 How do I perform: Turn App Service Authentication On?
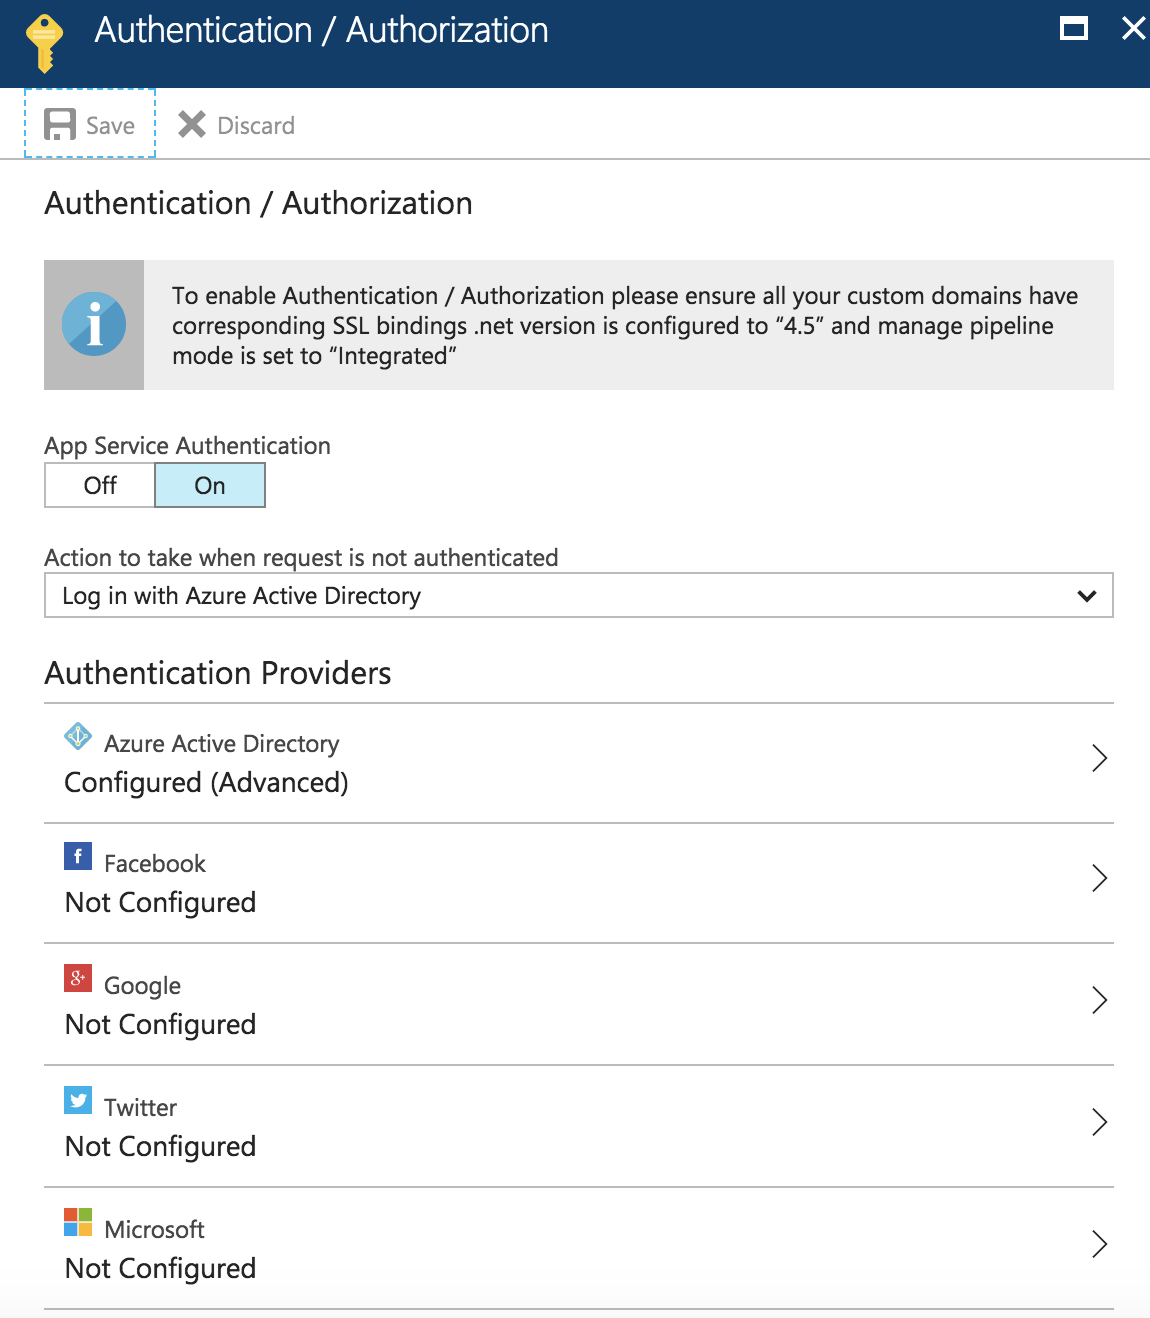210,485
